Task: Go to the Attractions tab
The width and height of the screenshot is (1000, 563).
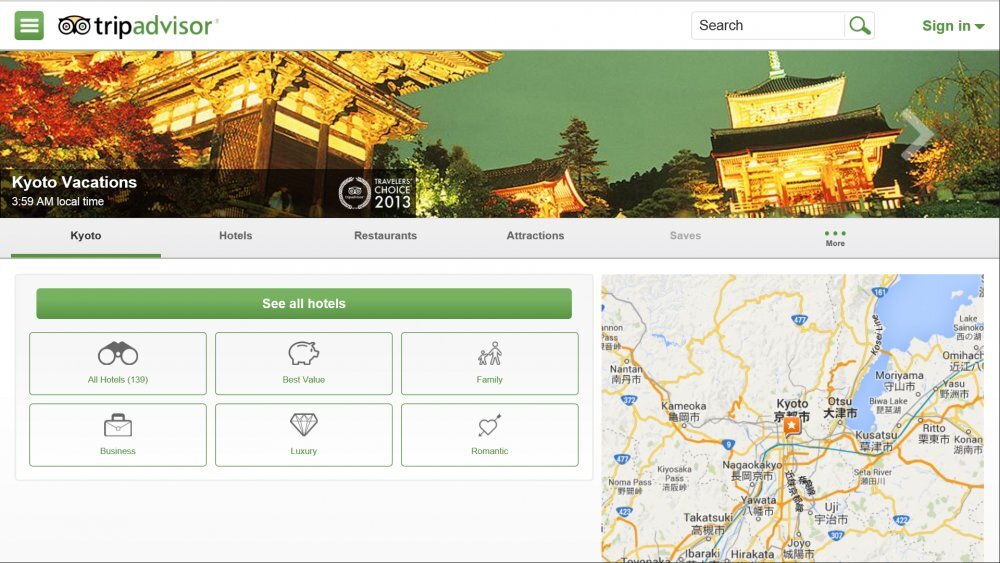Action: pyautogui.click(x=535, y=236)
